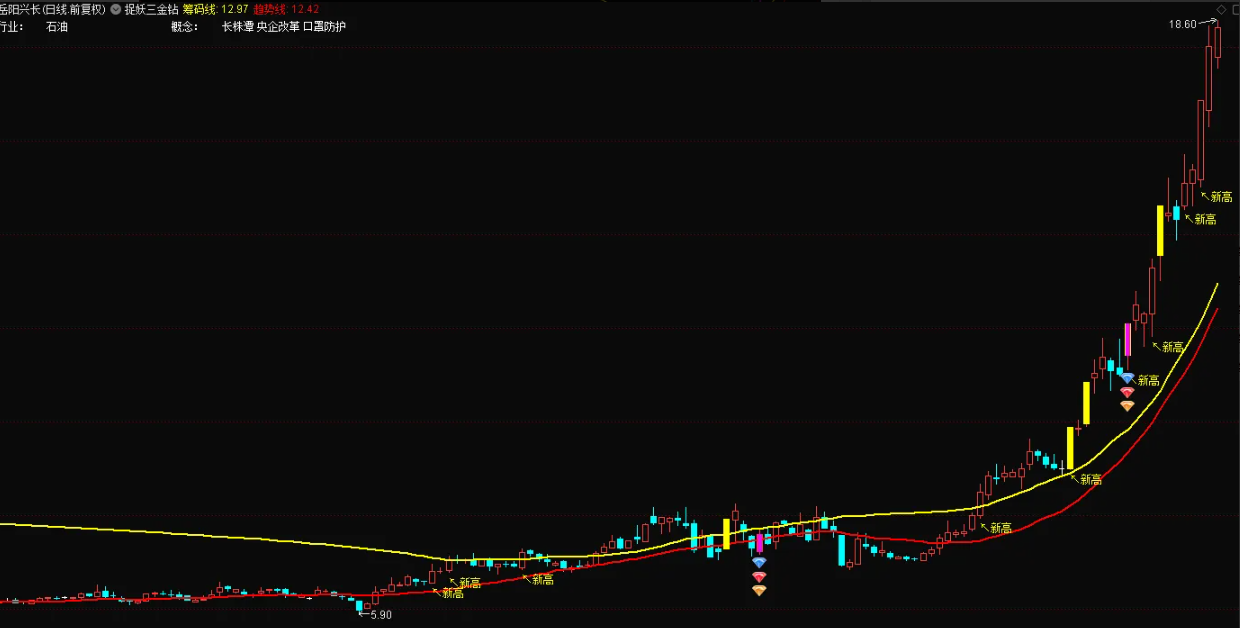
Task: Open the 央企改革 concept link
Action: [x=278, y=26]
